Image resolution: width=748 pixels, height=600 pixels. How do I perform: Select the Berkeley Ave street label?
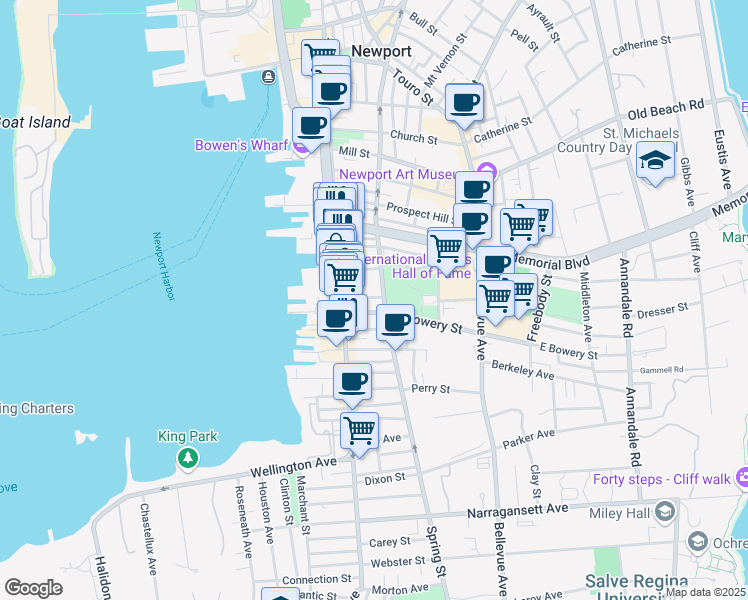[x=523, y=370]
